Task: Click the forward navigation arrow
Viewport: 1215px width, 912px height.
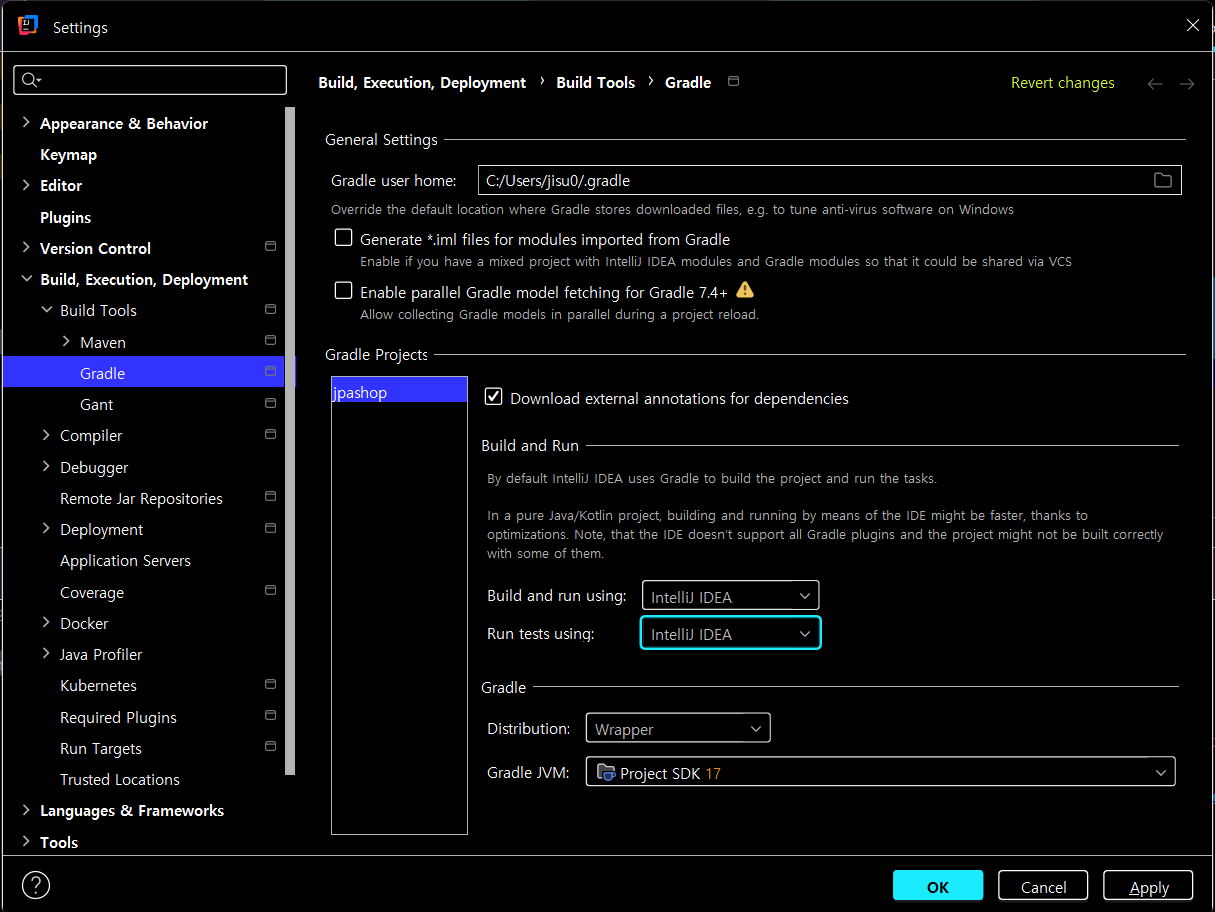Action: point(1187,84)
